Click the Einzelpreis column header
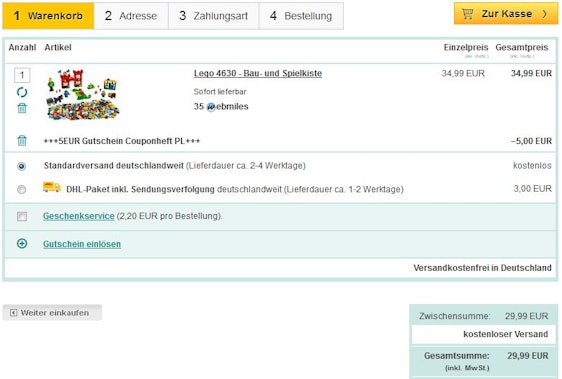This screenshot has height=379, width=562. [x=466, y=47]
